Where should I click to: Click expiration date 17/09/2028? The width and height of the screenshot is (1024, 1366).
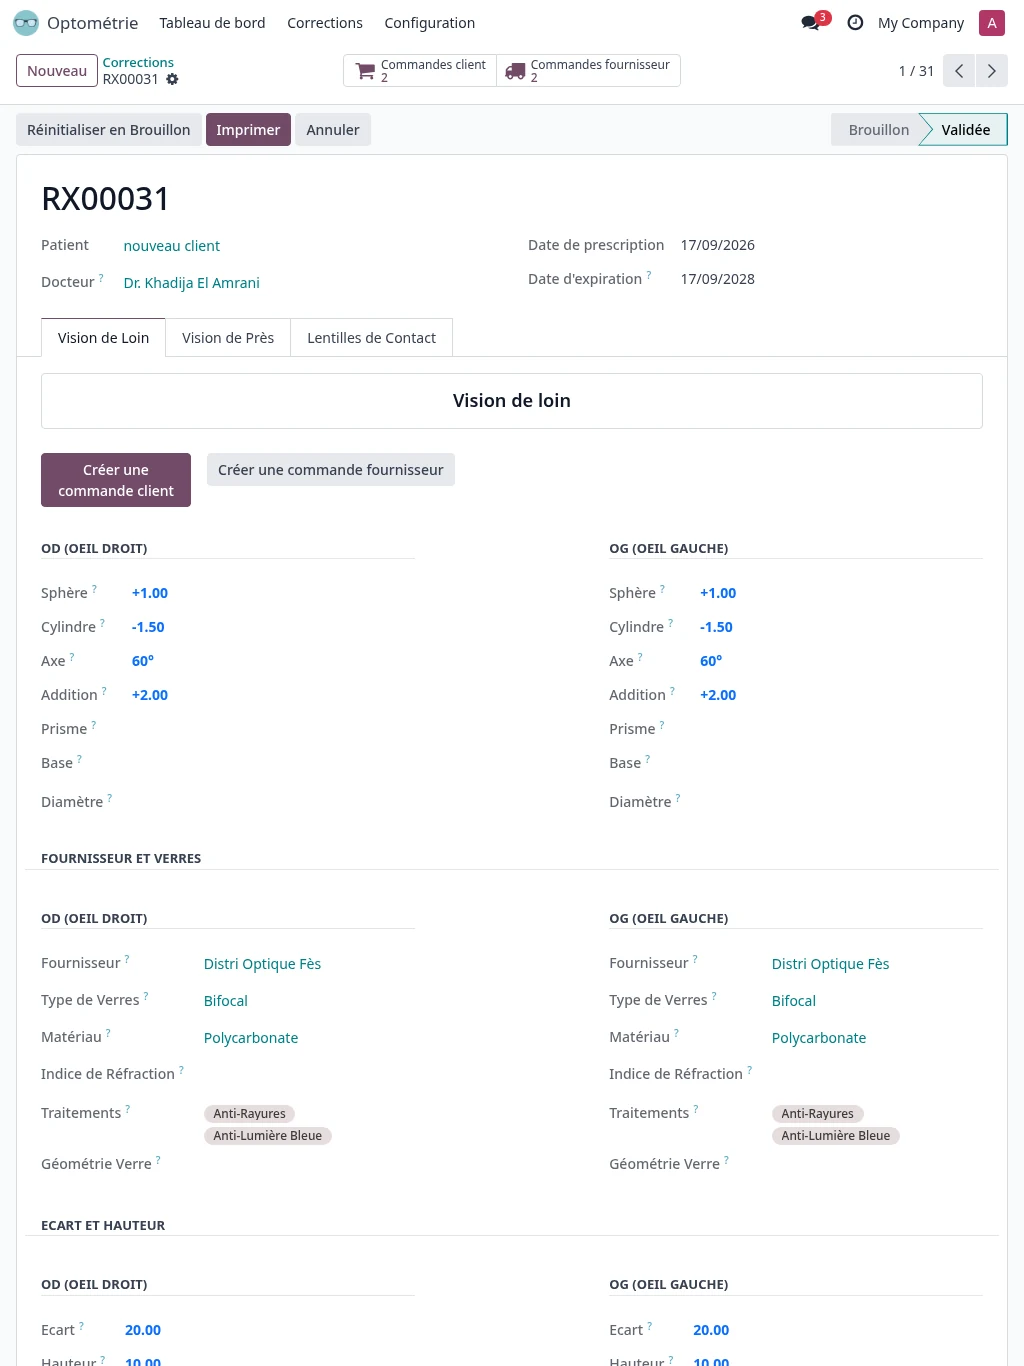coord(718,279)
